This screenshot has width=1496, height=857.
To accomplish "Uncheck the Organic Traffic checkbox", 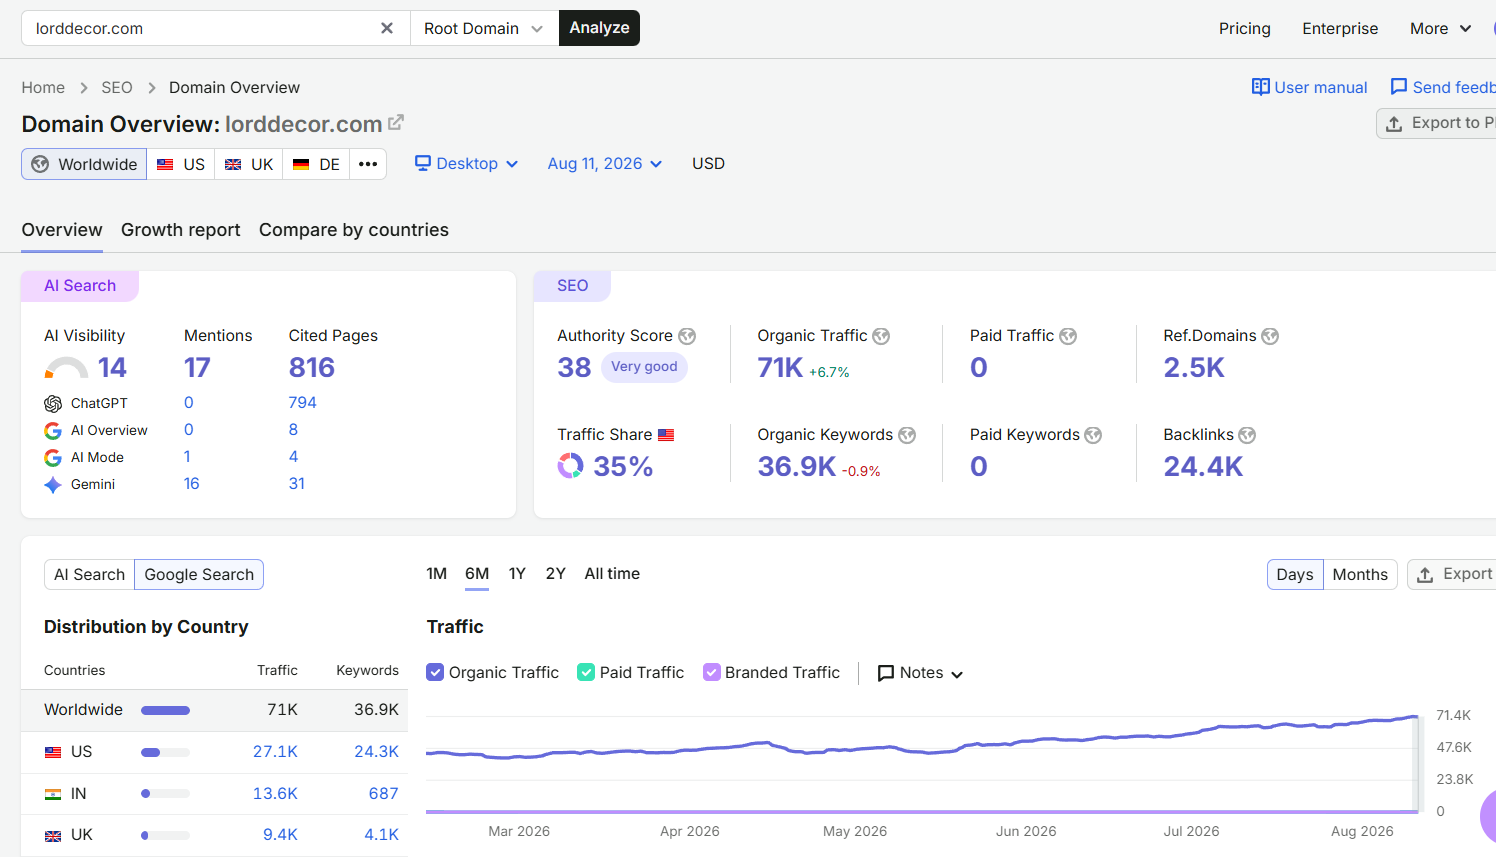I will click(x=435, y=672).
